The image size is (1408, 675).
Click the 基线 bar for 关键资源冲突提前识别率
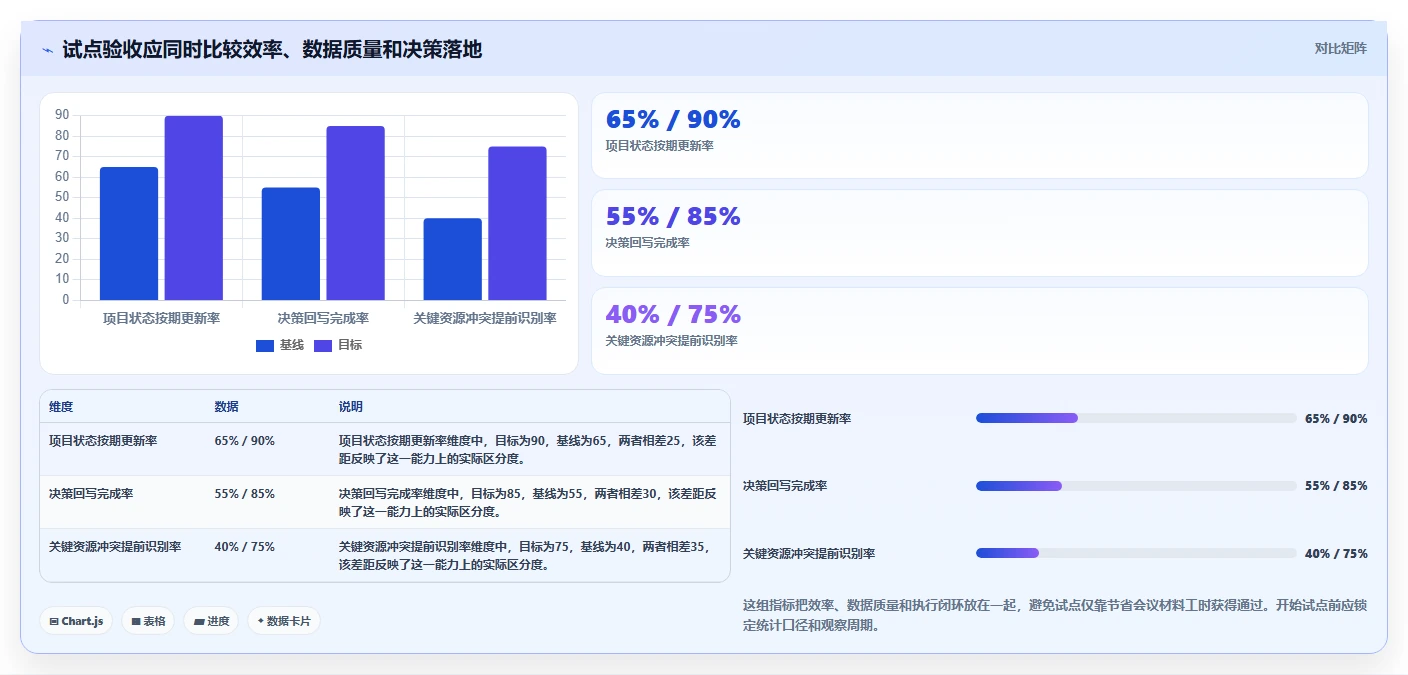(452, 259)
